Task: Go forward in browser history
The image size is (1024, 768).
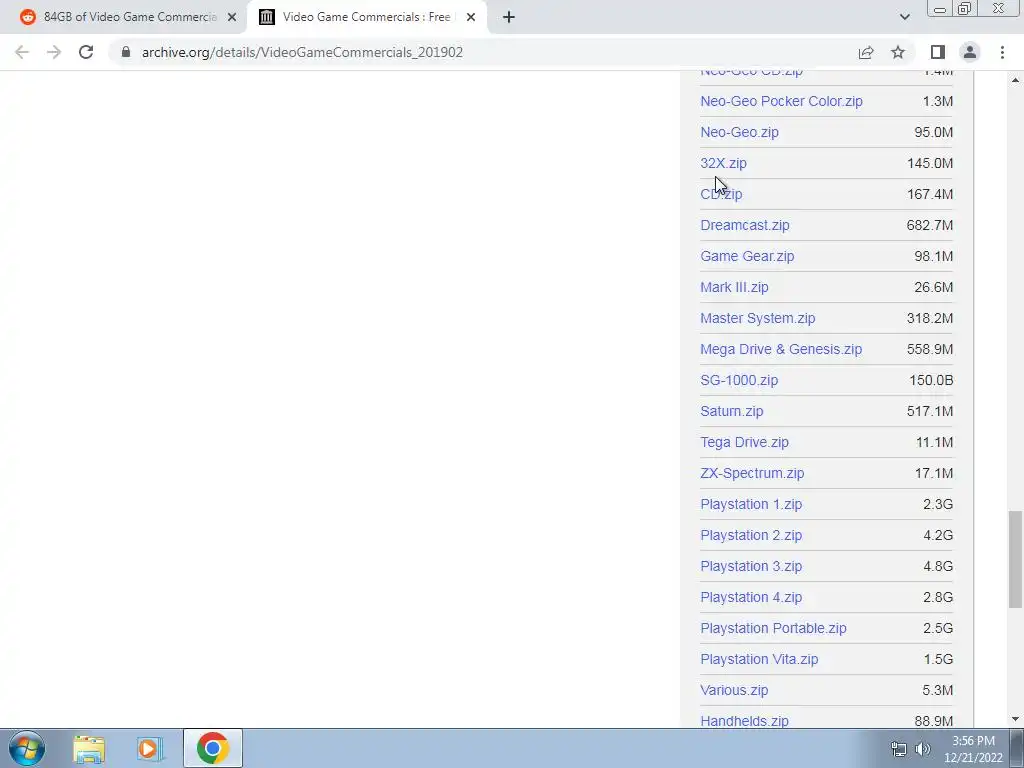Action: tap(54, 52)
